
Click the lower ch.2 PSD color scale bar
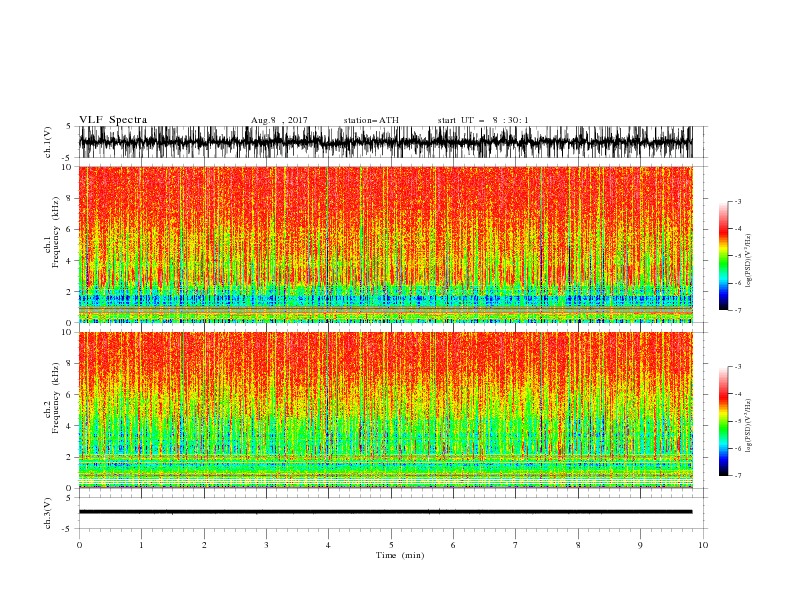pos(723,421)
